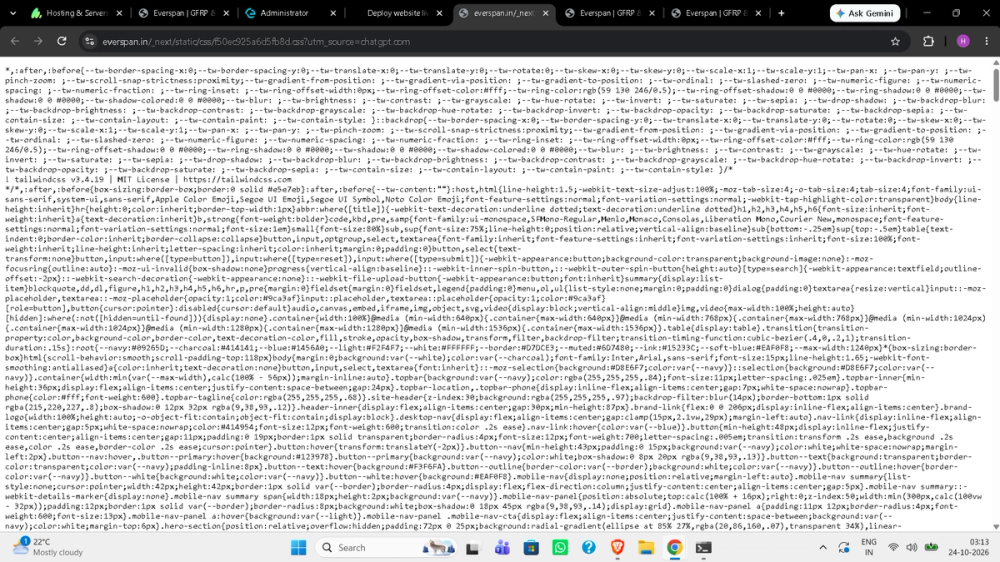Reload the current page
The image size is (1000, 562).
pyautogui.click(x=62, y=41)
